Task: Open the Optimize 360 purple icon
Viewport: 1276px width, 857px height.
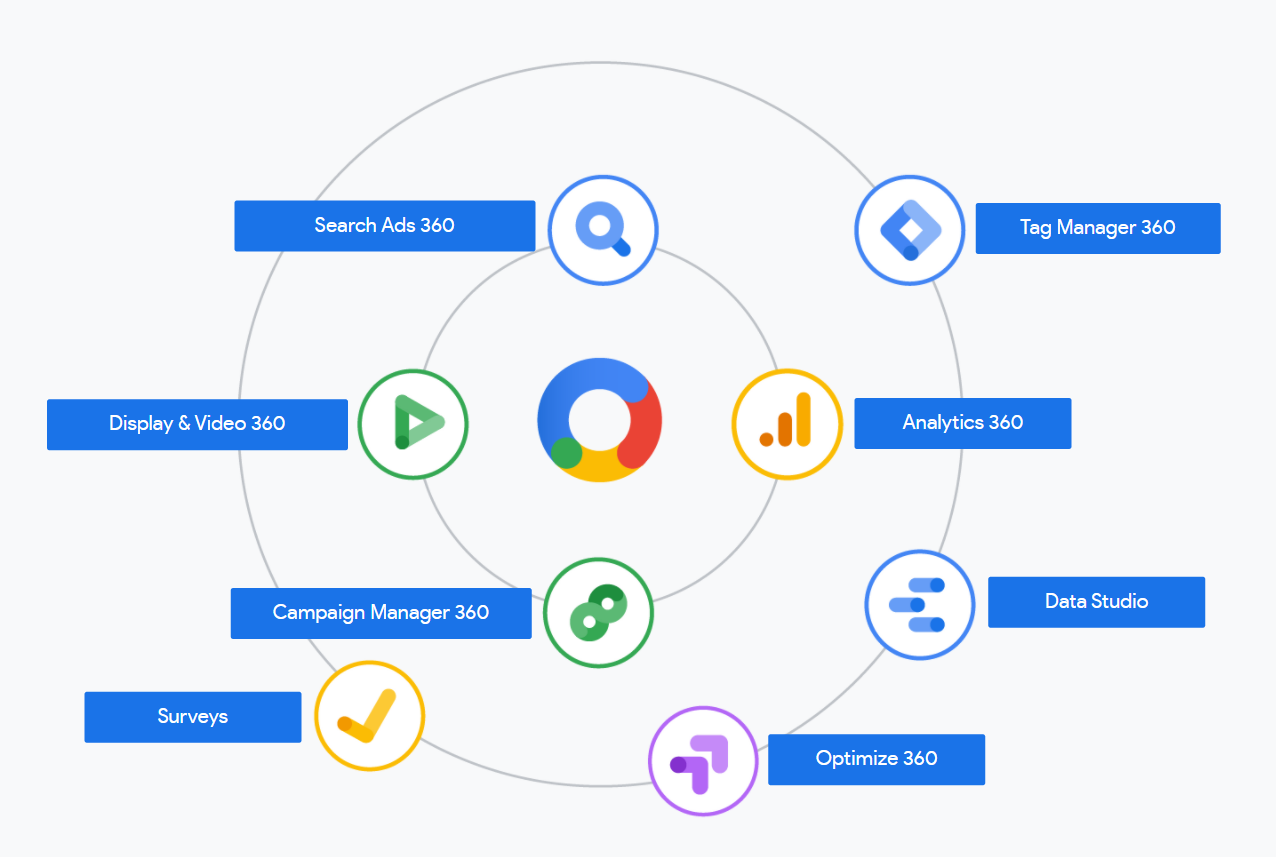Action: [x=703, y=761]
